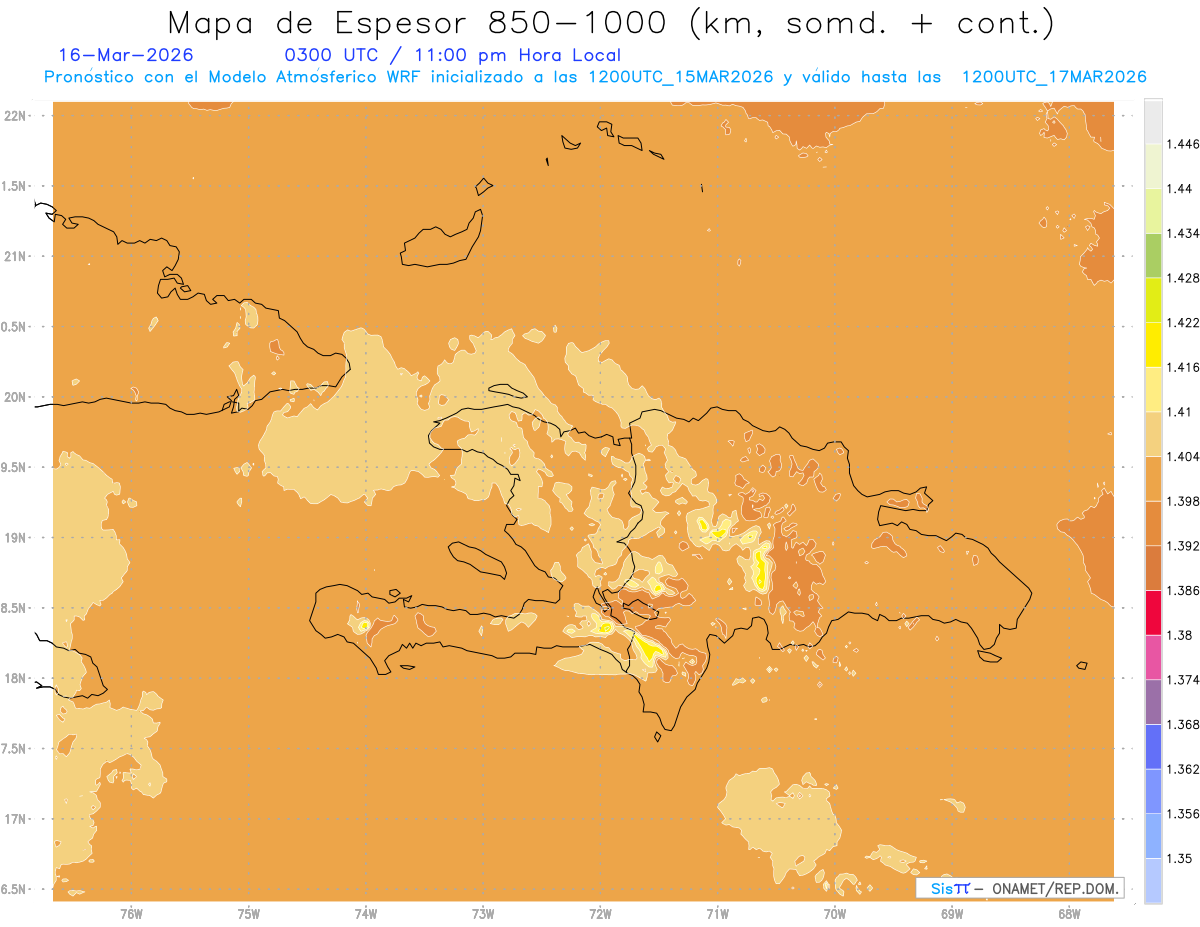Click the color bar value '1.44'

[x=1180, y=189]
